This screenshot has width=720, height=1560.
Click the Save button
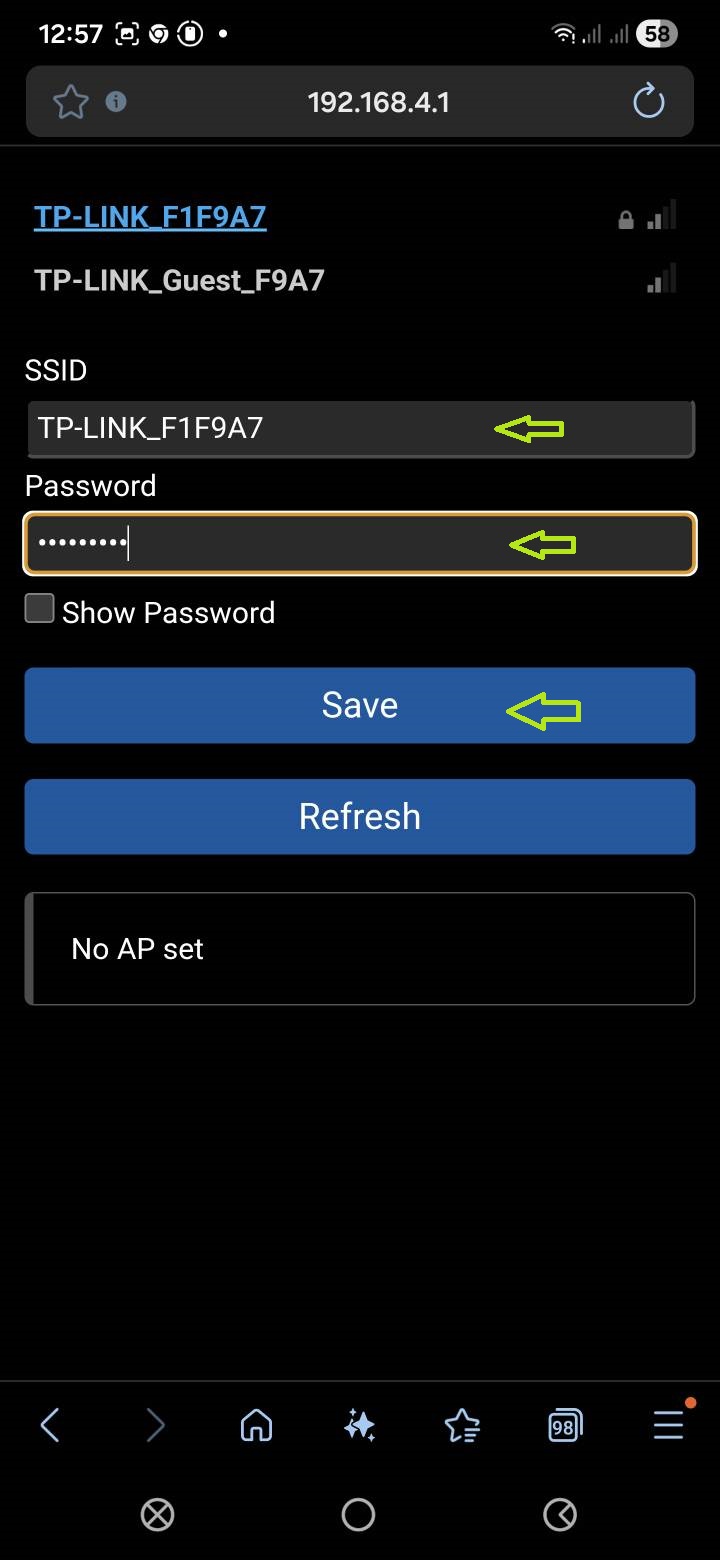coord(360,705)
